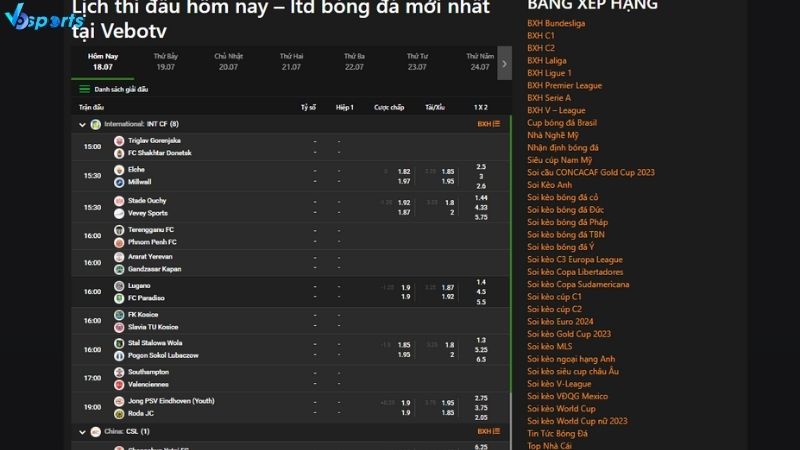Click Ararat Yerevan team crest
The image size is (800, 450).
119,257
